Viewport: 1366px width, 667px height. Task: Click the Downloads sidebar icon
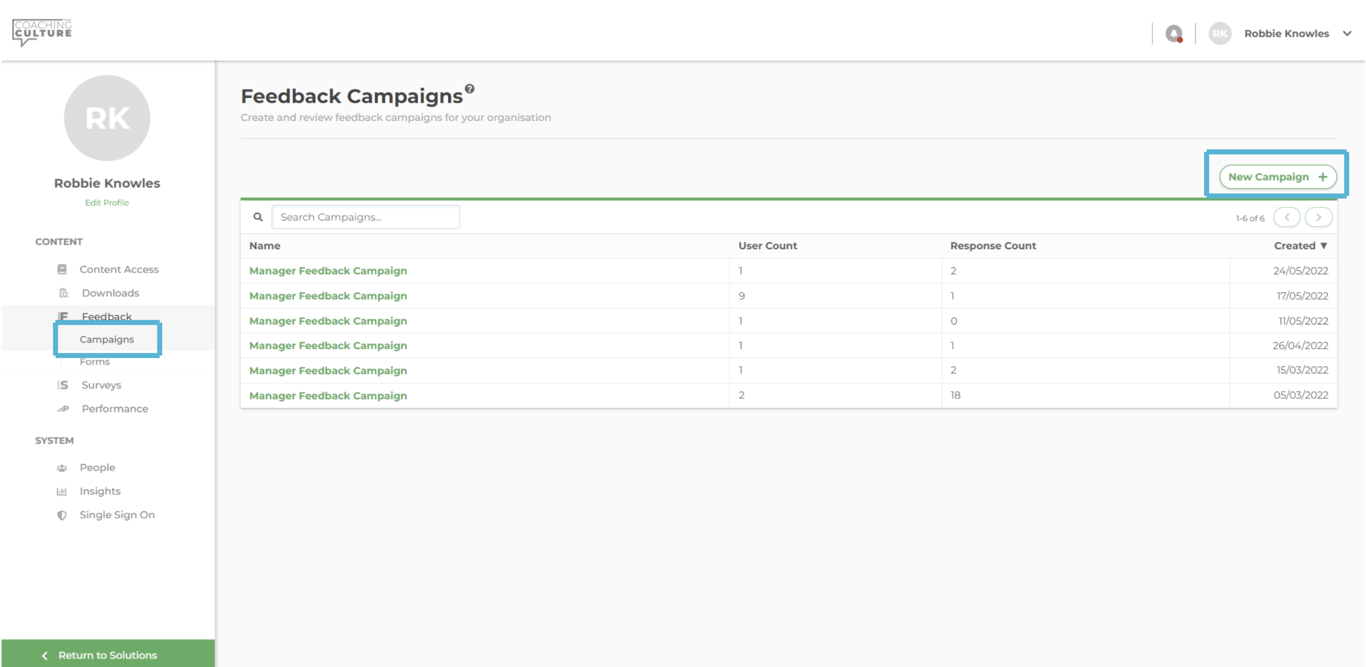click(x=63, y=293)
